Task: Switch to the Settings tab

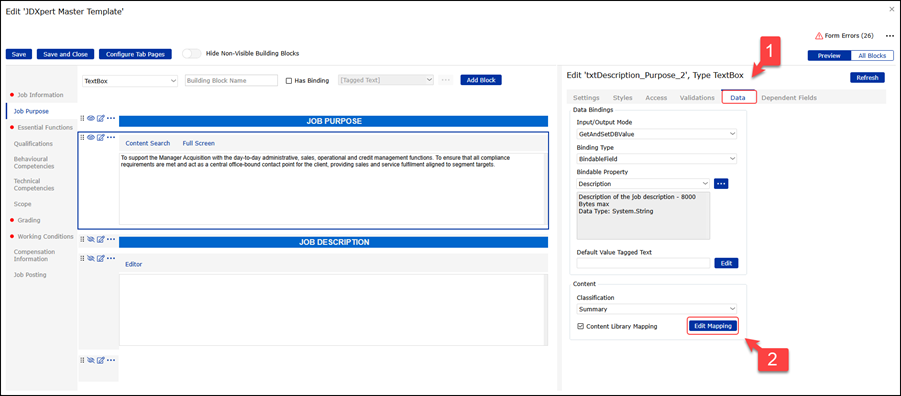Action: [x=586, y=98]
